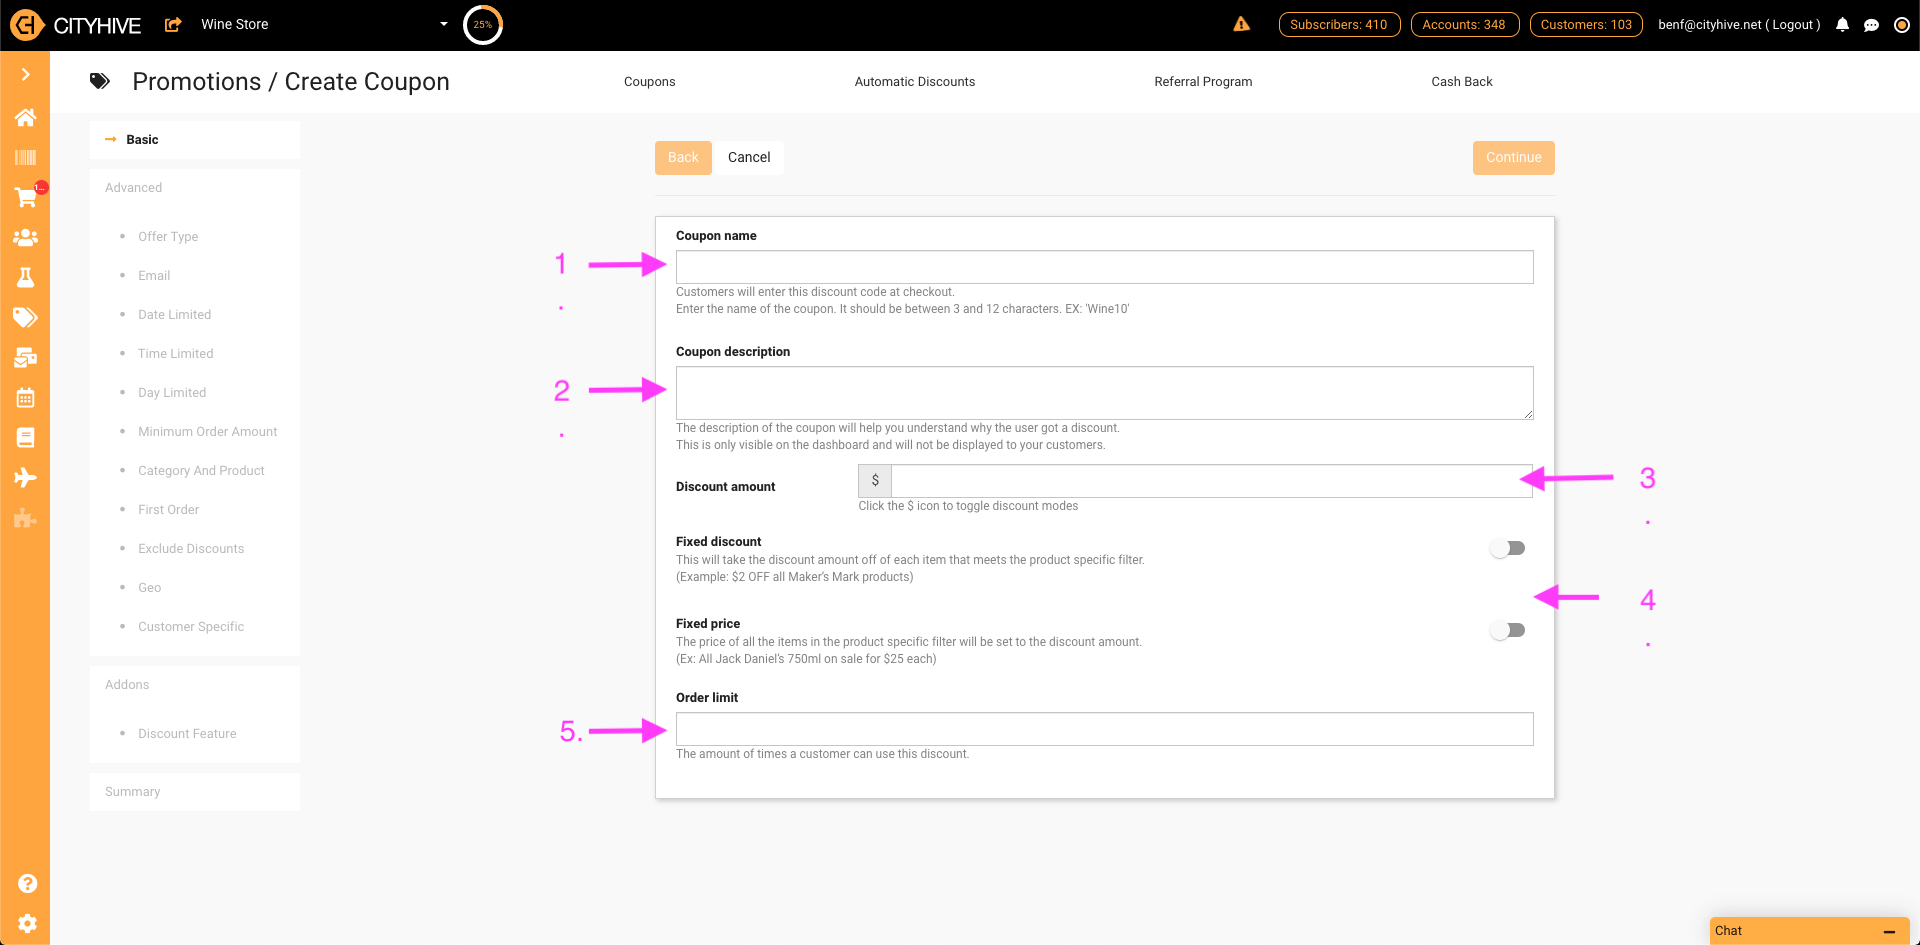The image size is (1920, 945).
Task: Open the Summary step
Action: [x=195, y=792]
